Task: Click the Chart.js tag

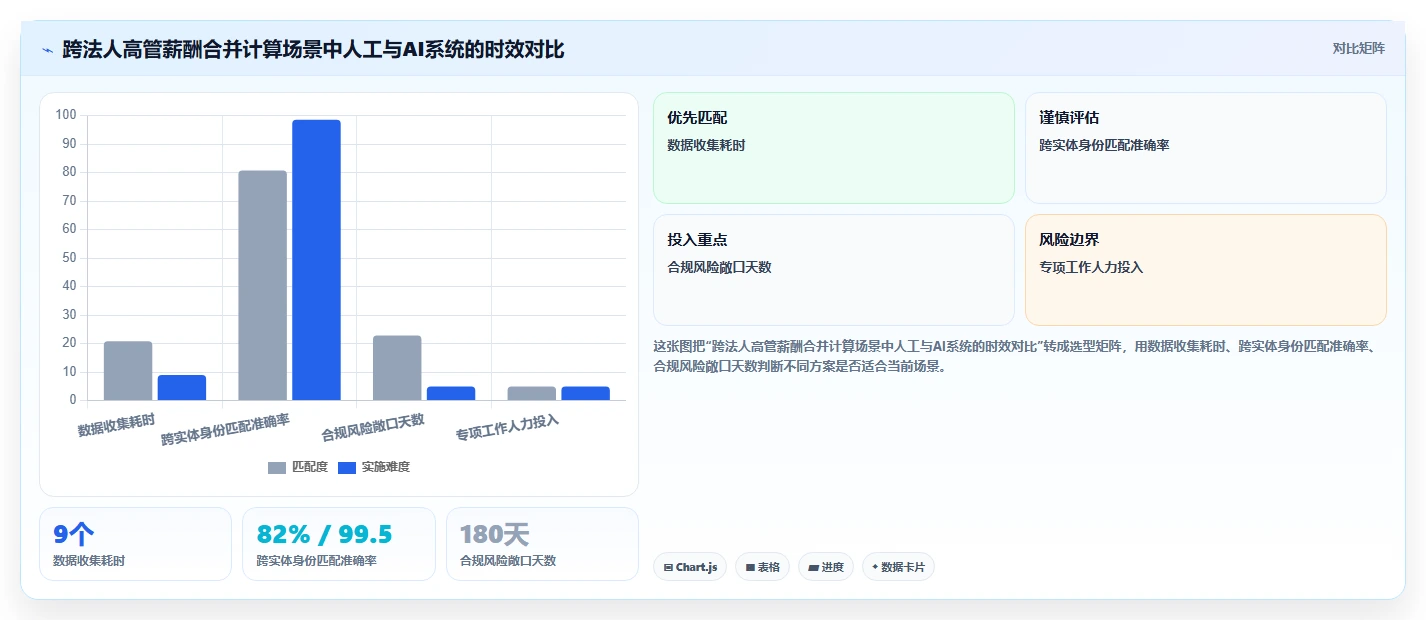Action: 690,567
